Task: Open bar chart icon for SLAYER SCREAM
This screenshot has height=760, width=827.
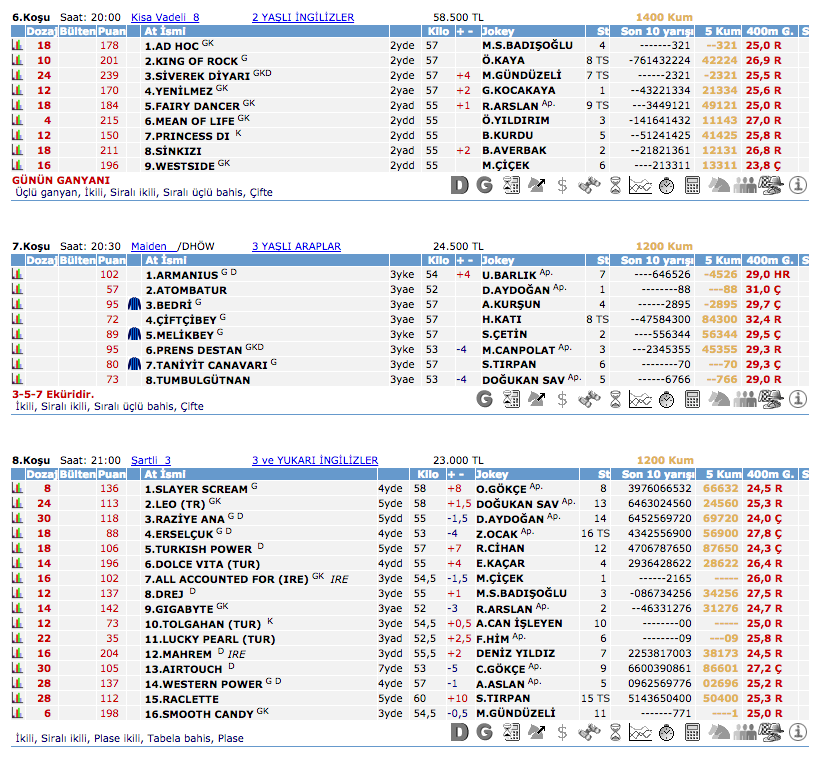Action: click(x=17, y=489)
